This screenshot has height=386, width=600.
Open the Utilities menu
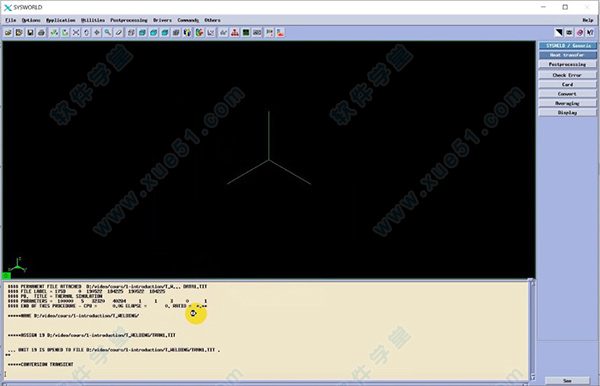(93, 20)
